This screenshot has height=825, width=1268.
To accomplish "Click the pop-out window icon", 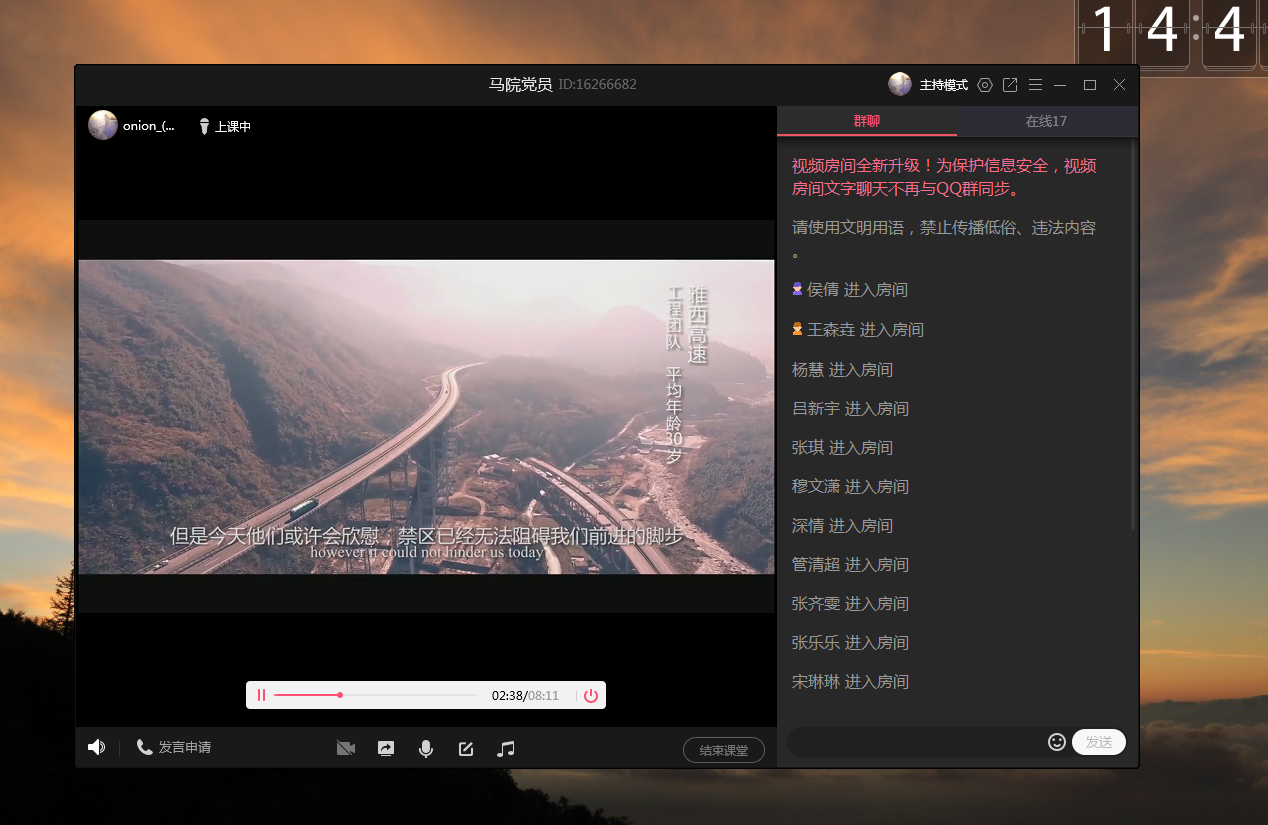I will click(1010, 85).
